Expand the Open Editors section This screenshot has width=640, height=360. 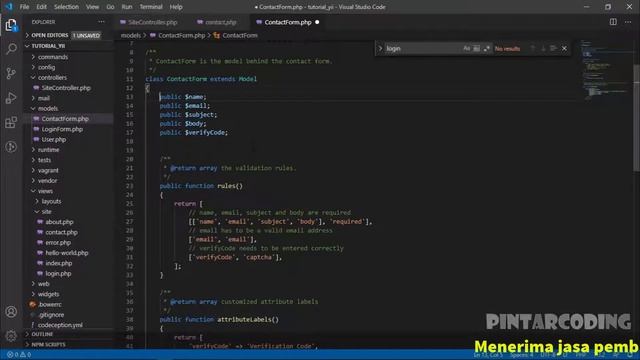[68, 36]
